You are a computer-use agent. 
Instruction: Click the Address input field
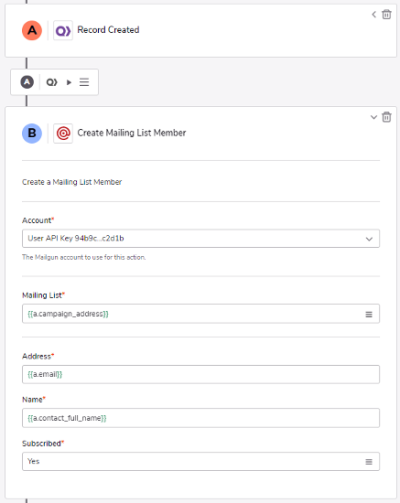[201, 374]
